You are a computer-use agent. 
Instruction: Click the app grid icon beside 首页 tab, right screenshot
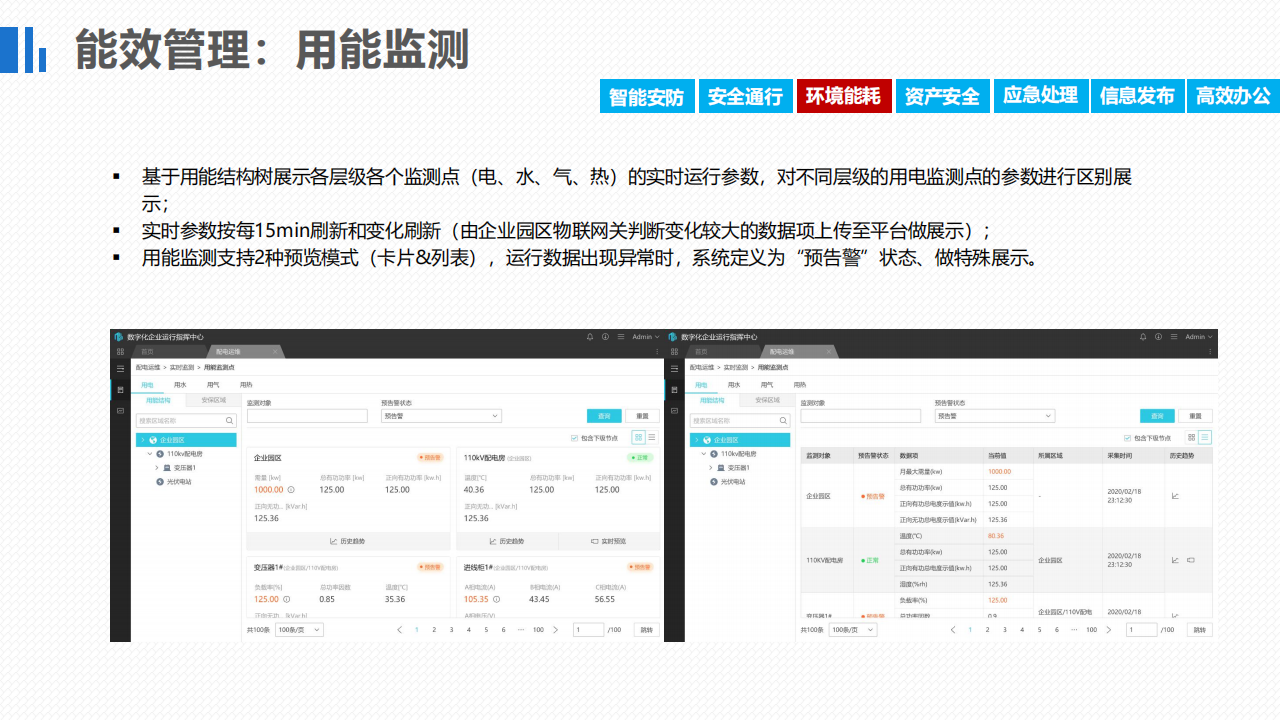click(674, 352)
